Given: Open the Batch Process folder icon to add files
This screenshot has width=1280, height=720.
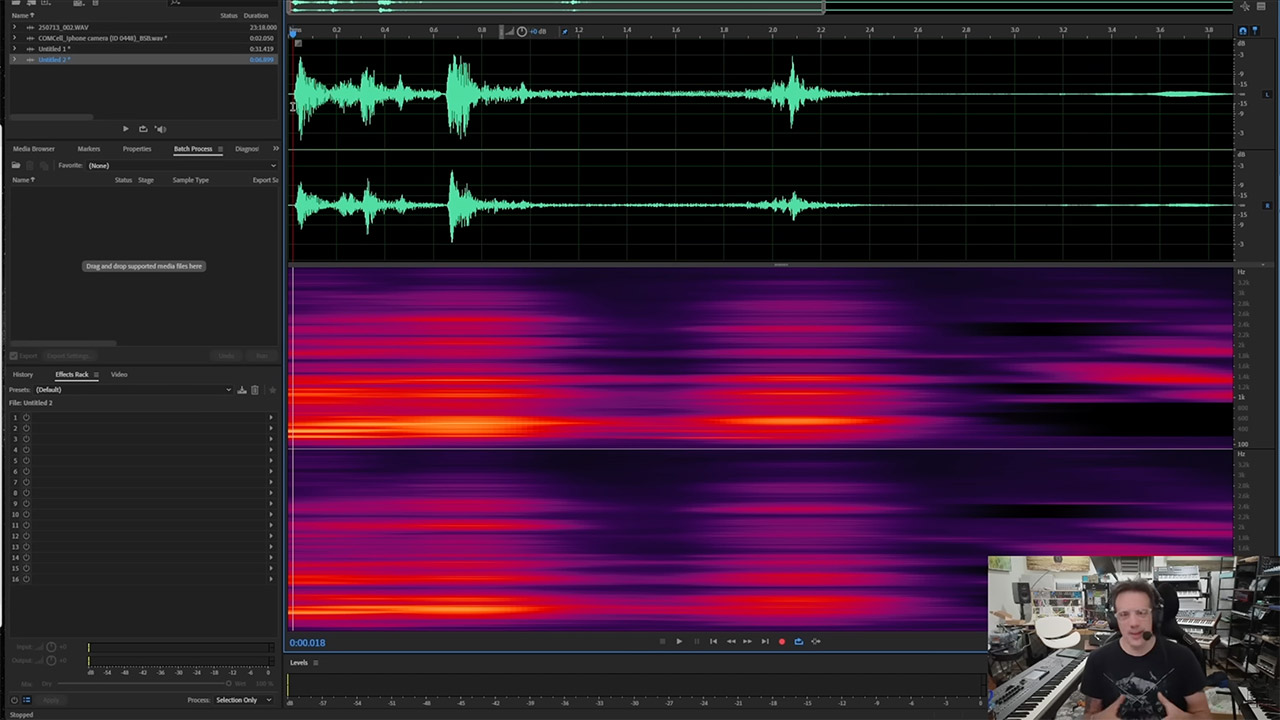Looking at the screenshot, I should pos(16,165).
